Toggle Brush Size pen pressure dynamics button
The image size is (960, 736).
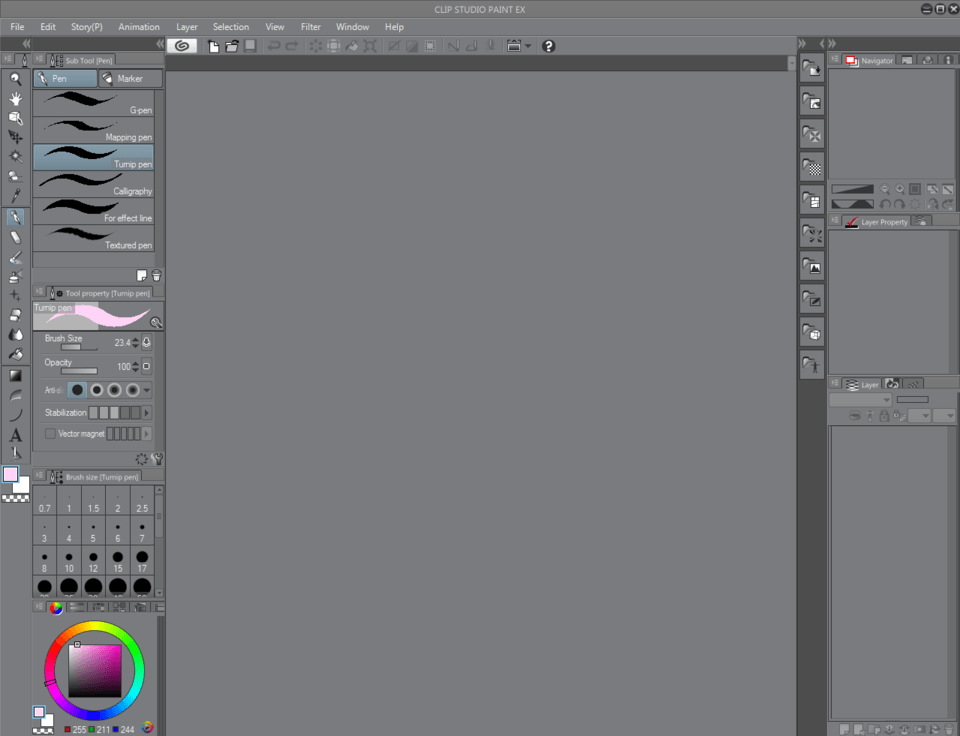[147, 343]
